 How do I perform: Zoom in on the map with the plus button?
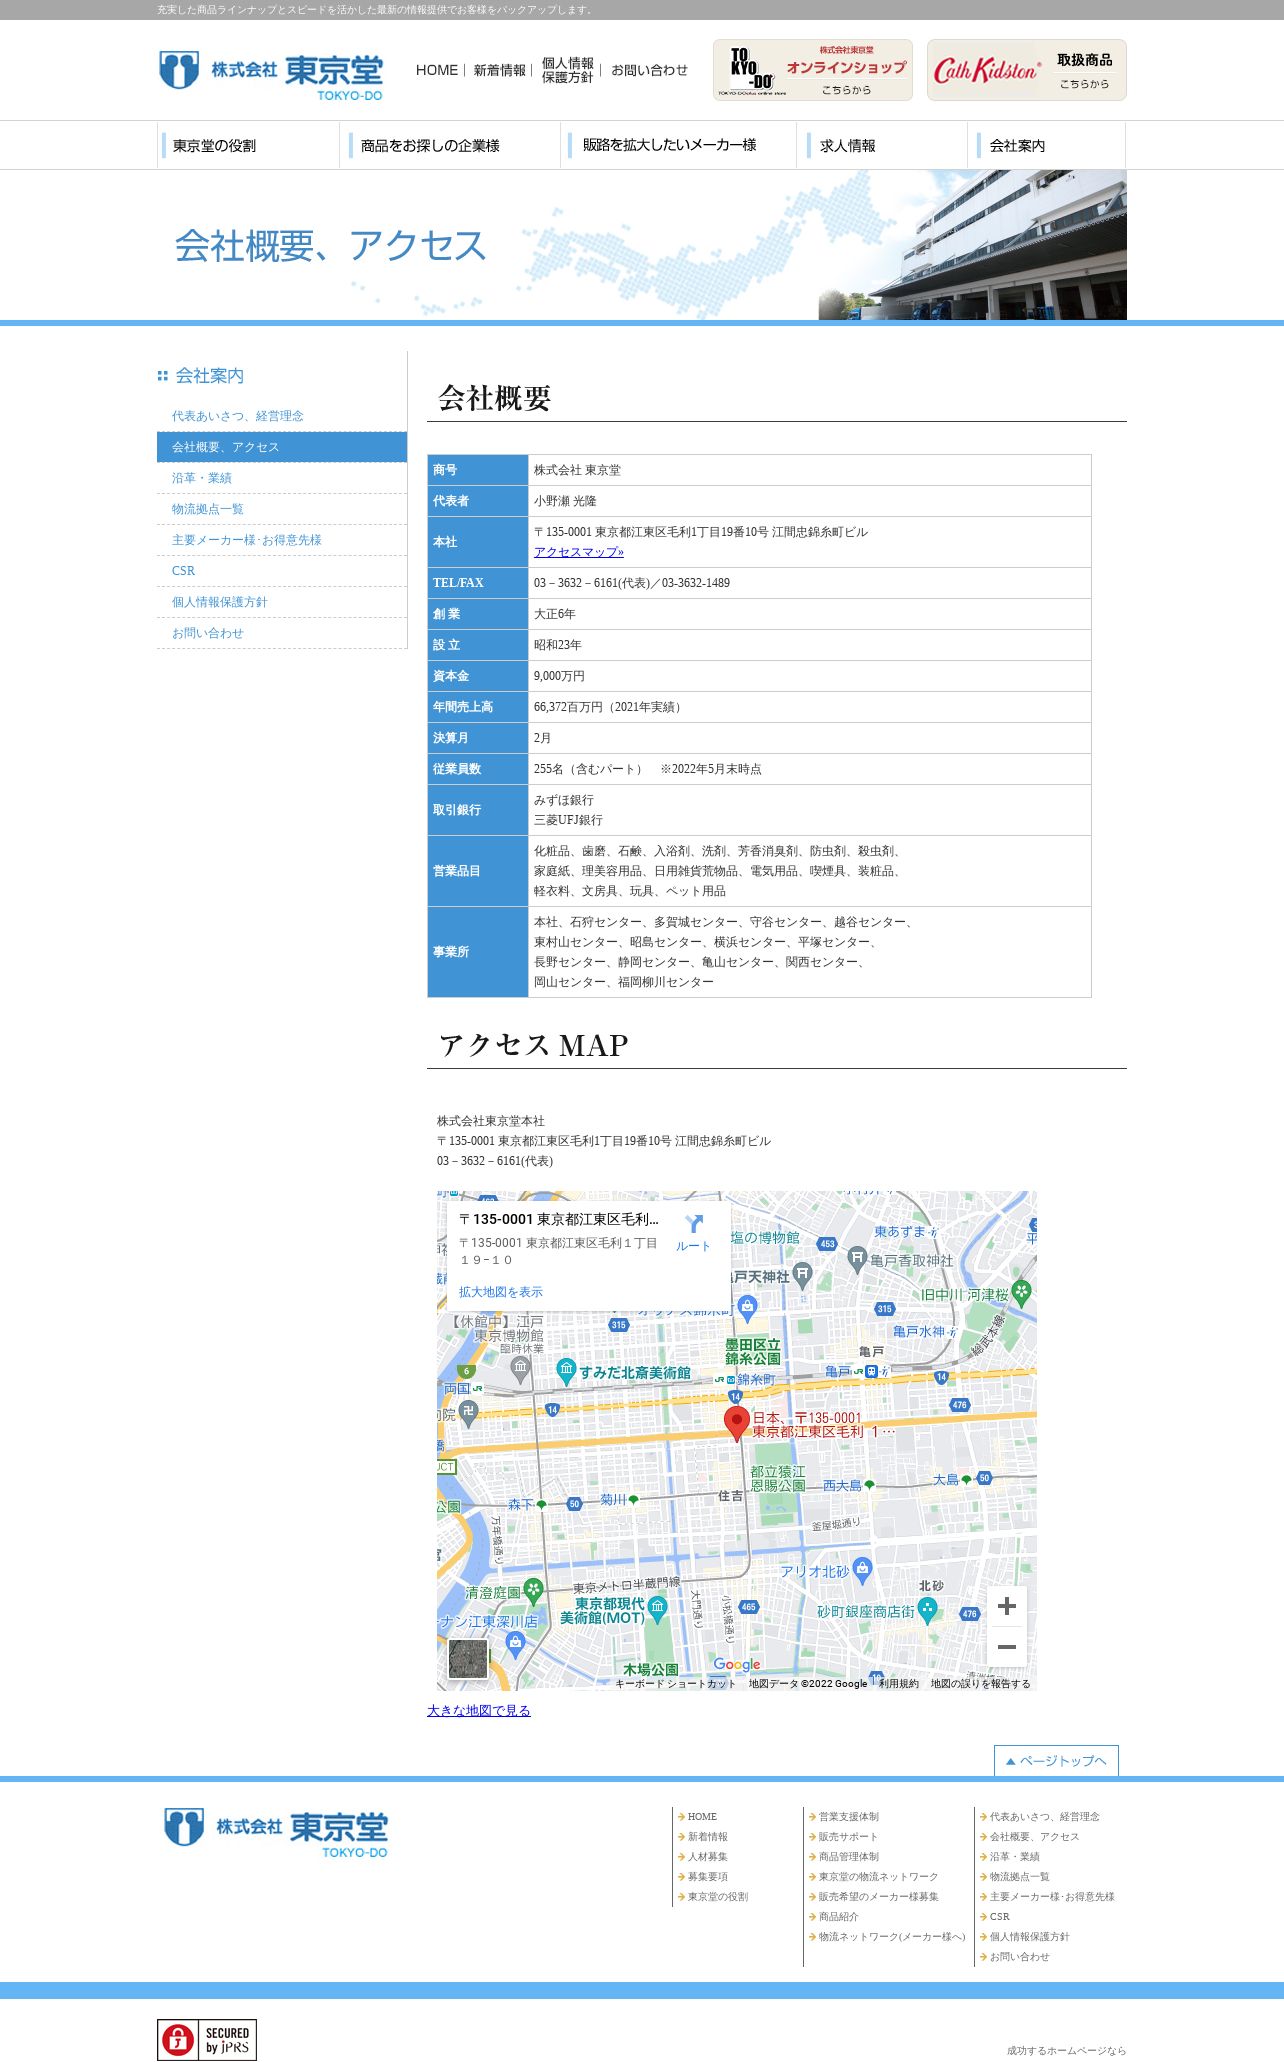(1007, 1606)
